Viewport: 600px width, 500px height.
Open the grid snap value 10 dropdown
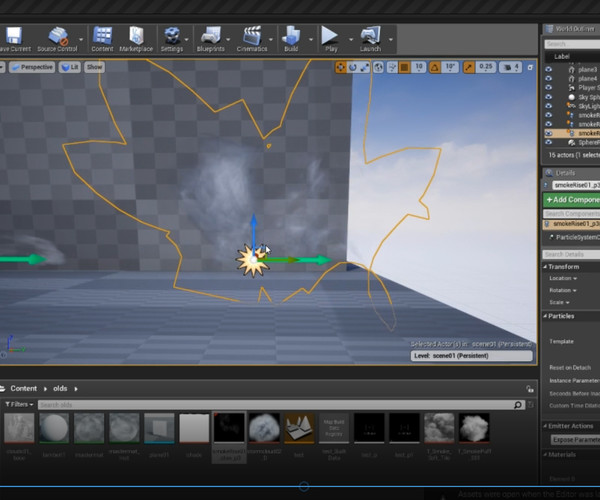tap(419, 67)
